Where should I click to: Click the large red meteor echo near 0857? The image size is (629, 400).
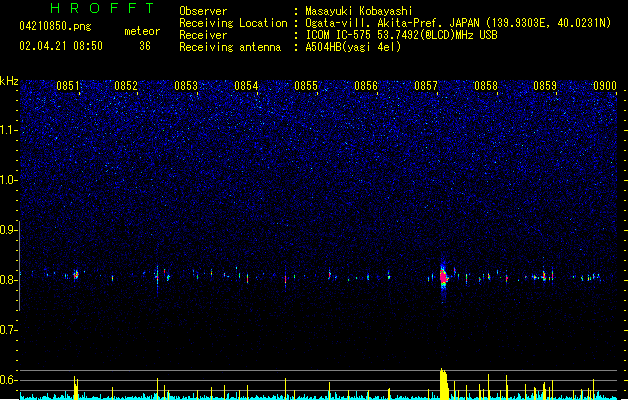click(x=443, y=277)
